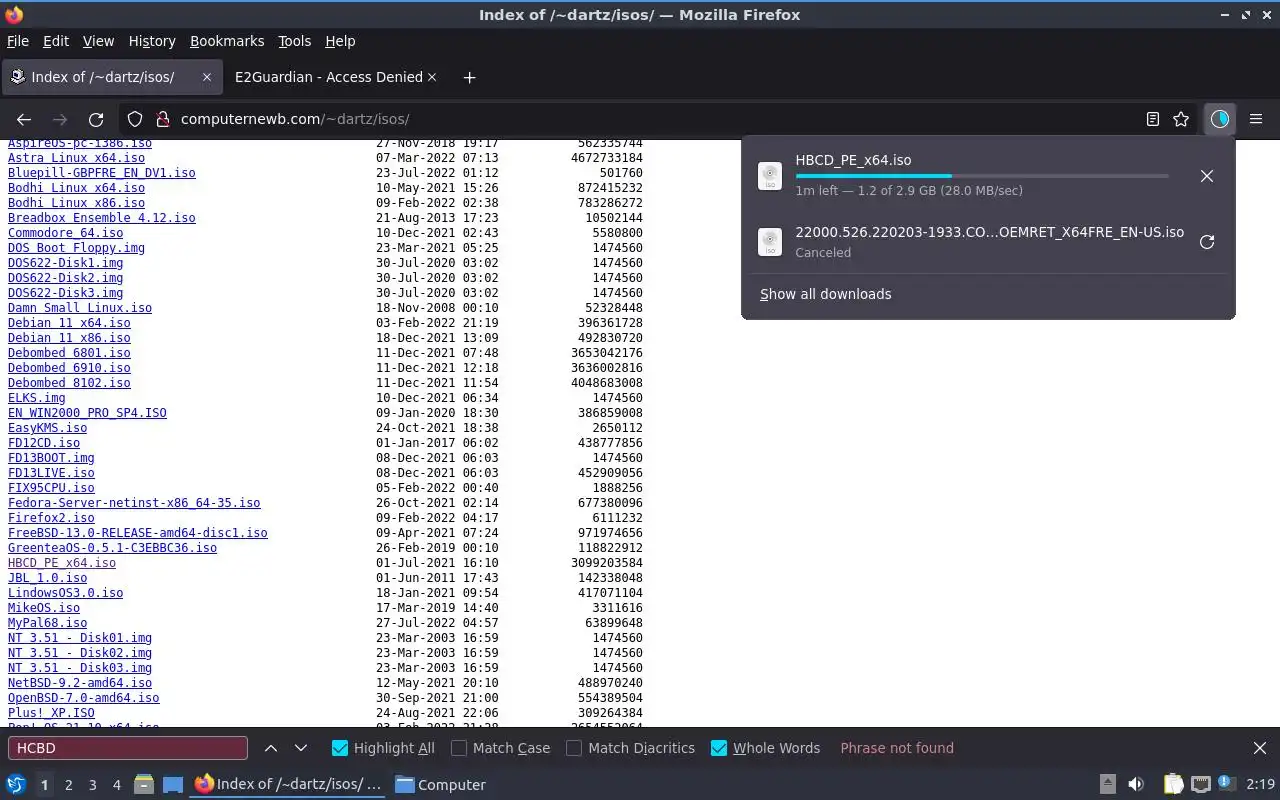Image resolution: width=1280 pixels, height=800 pixels.
Task: Reload the current page
Action: pos(96,119)
